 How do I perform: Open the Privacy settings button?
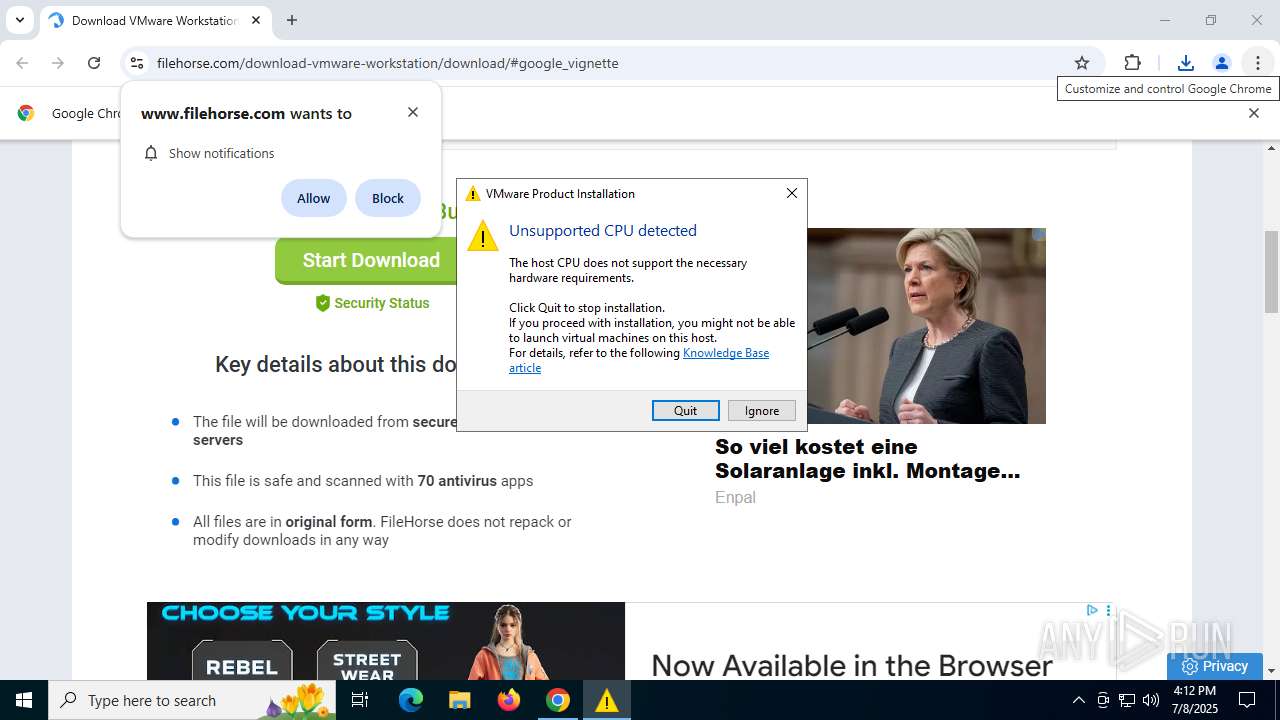pyautogui.click(x=1215, y=666)
